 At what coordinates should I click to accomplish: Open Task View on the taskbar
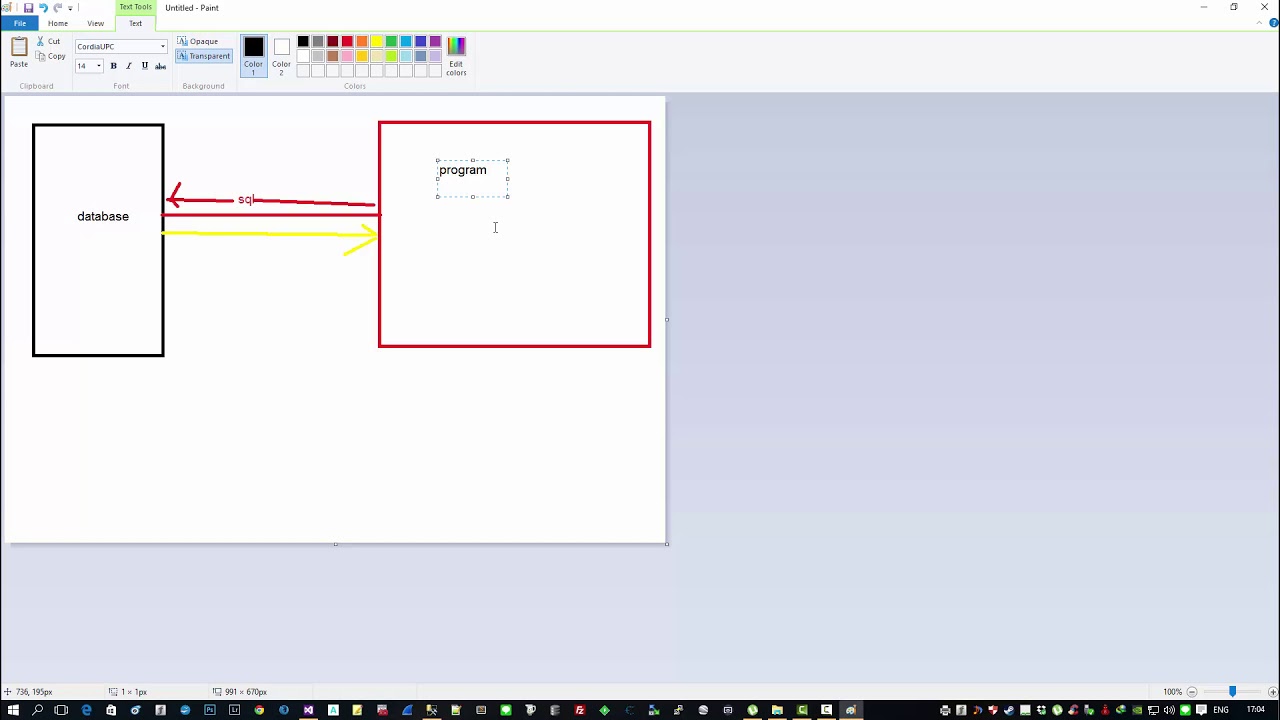[61, 710]
